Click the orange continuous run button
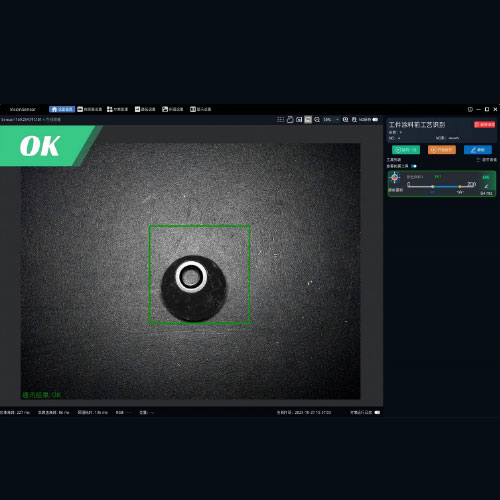Screen dimensions: 500x500 442,150
